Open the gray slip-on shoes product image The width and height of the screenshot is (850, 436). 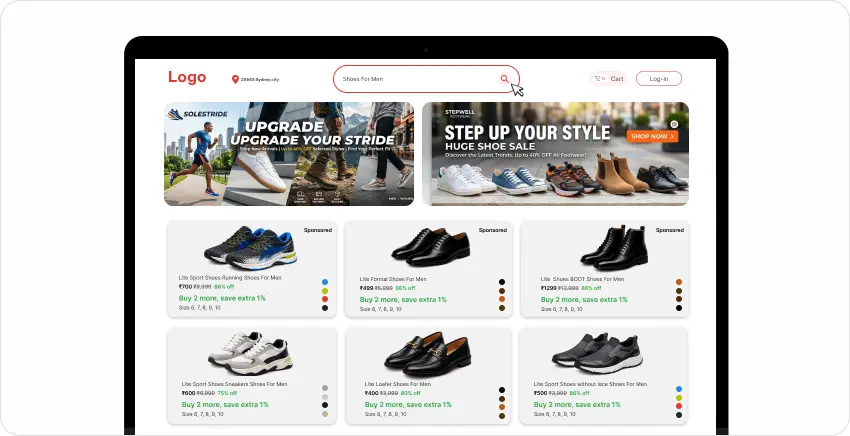597,353
